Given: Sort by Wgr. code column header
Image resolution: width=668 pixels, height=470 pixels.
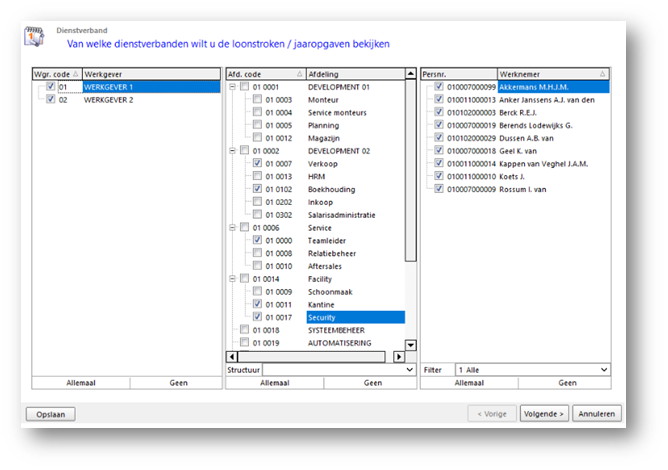Looking at the screenshot, I should [57, 74].
